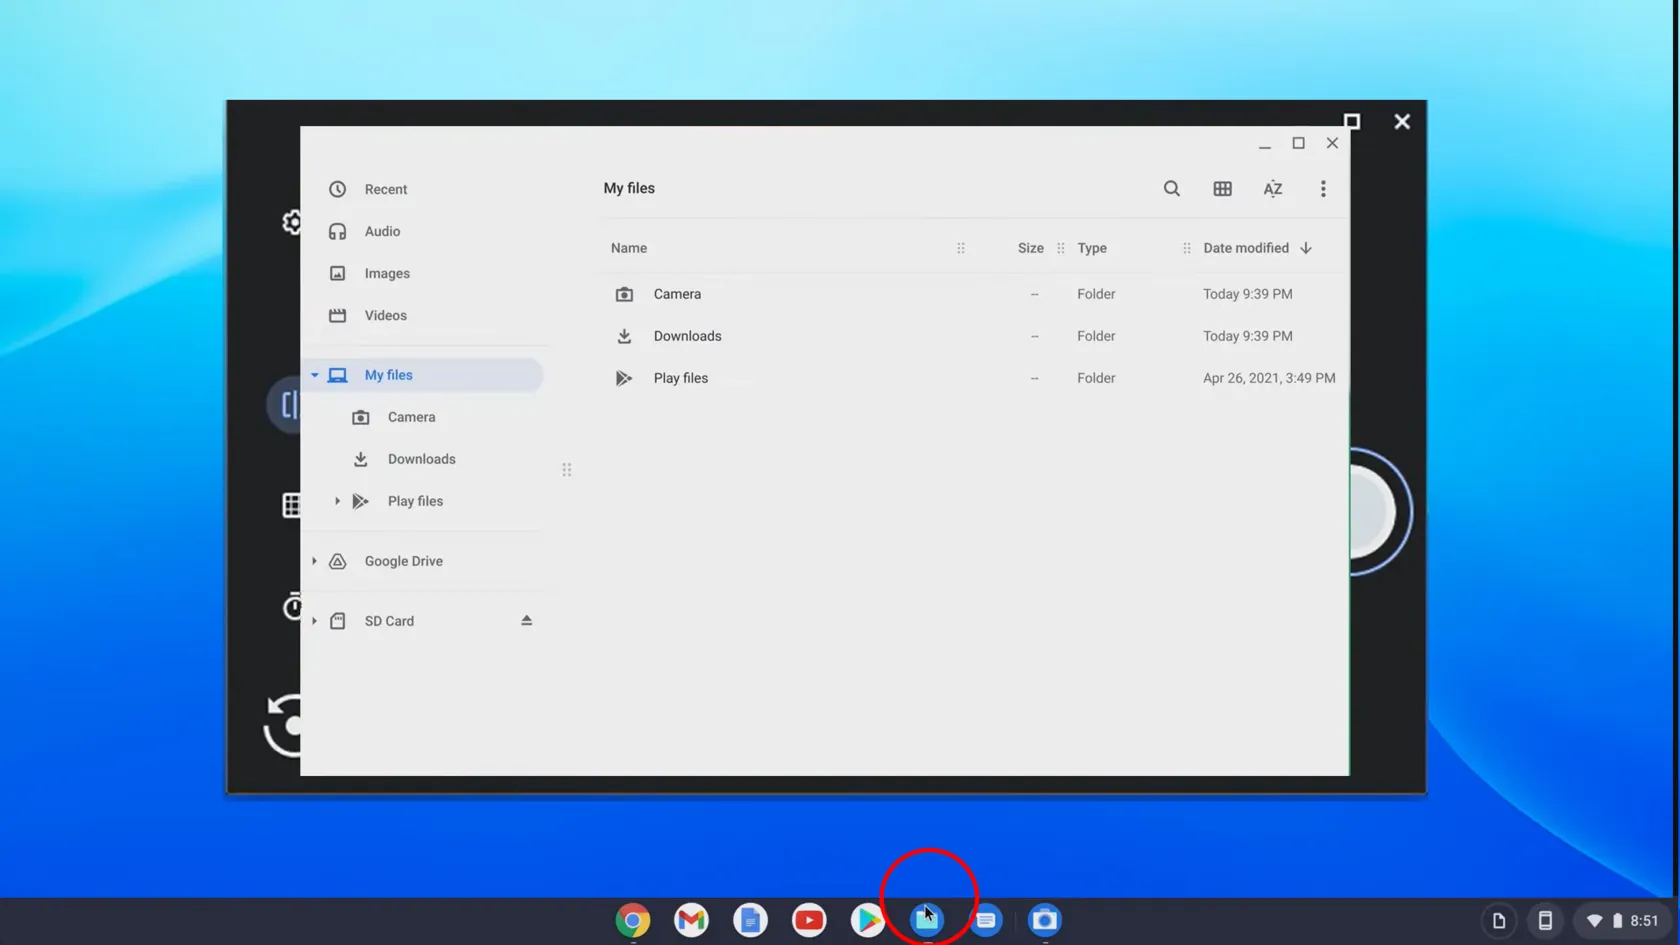Open the three-dot more options menu
The height and width of the screenshot is (945, 1680).
coord(1322,189)
